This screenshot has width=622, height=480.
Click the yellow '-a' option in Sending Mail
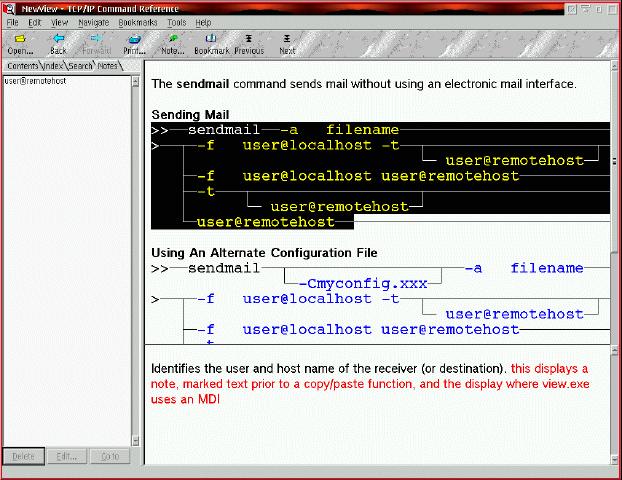[288, 130]
